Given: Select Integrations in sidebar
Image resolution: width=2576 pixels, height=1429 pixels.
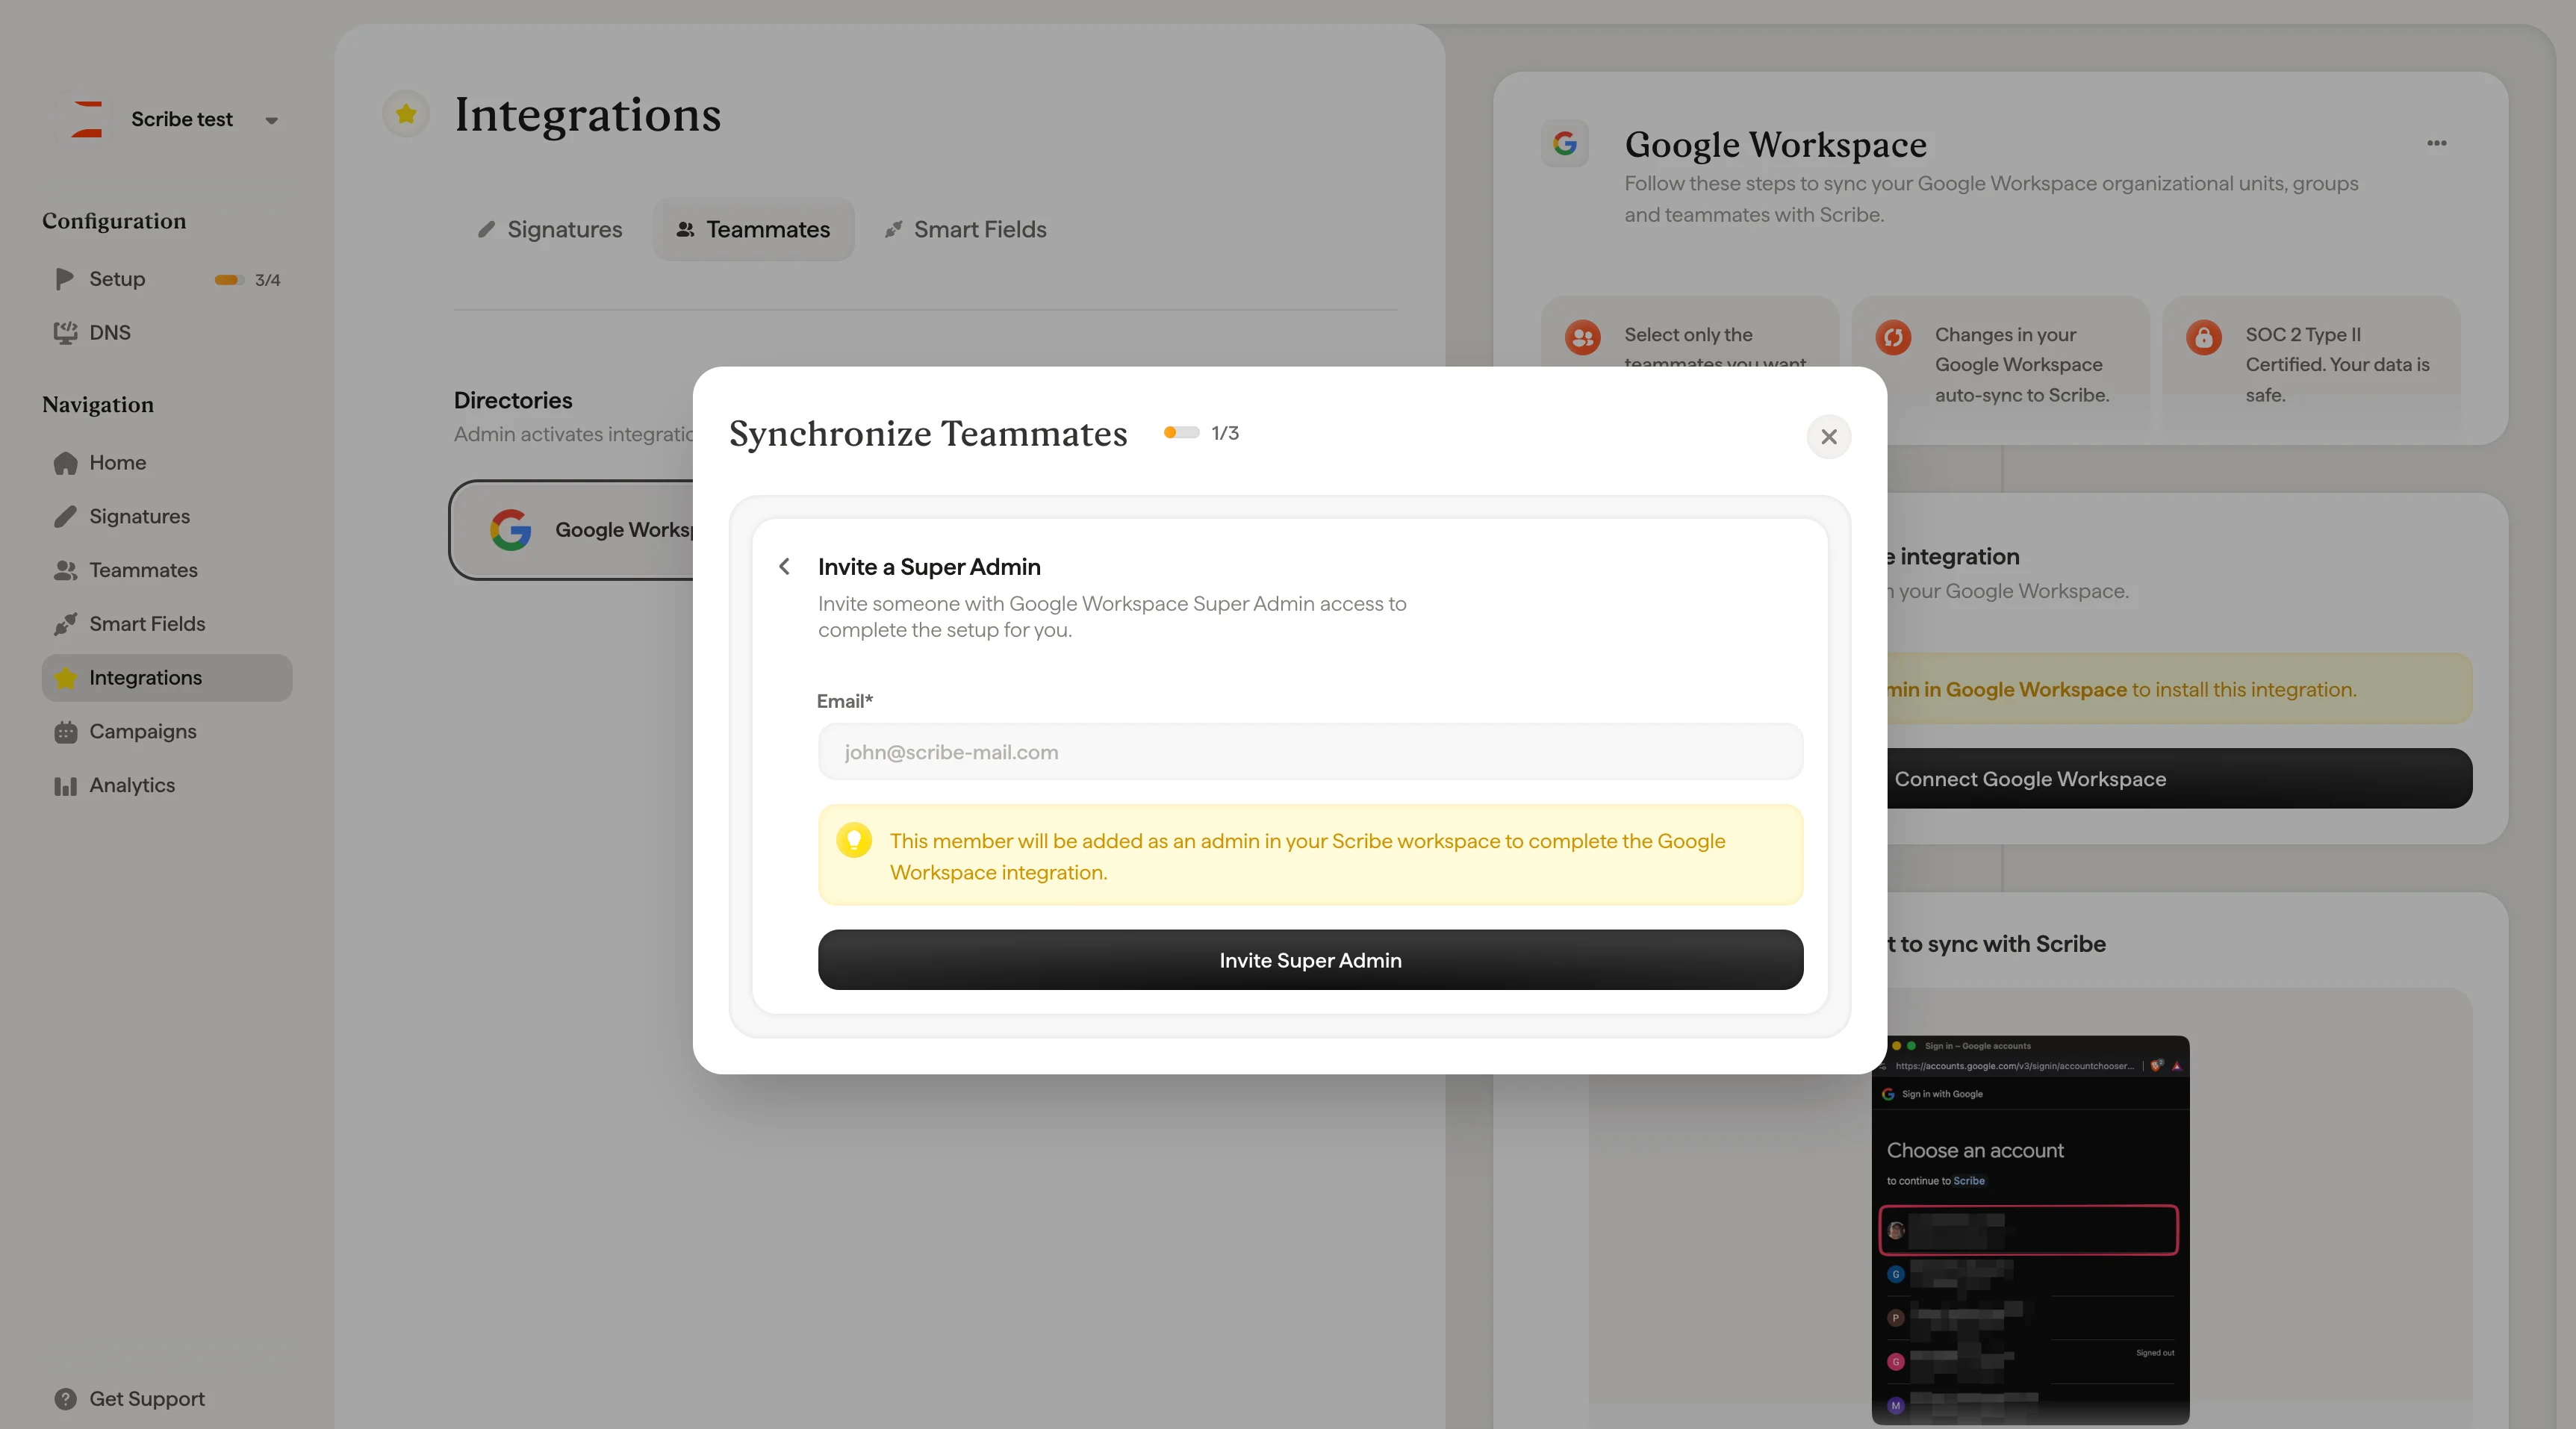Looking at the screenshot, I should (x=167, y=678).
